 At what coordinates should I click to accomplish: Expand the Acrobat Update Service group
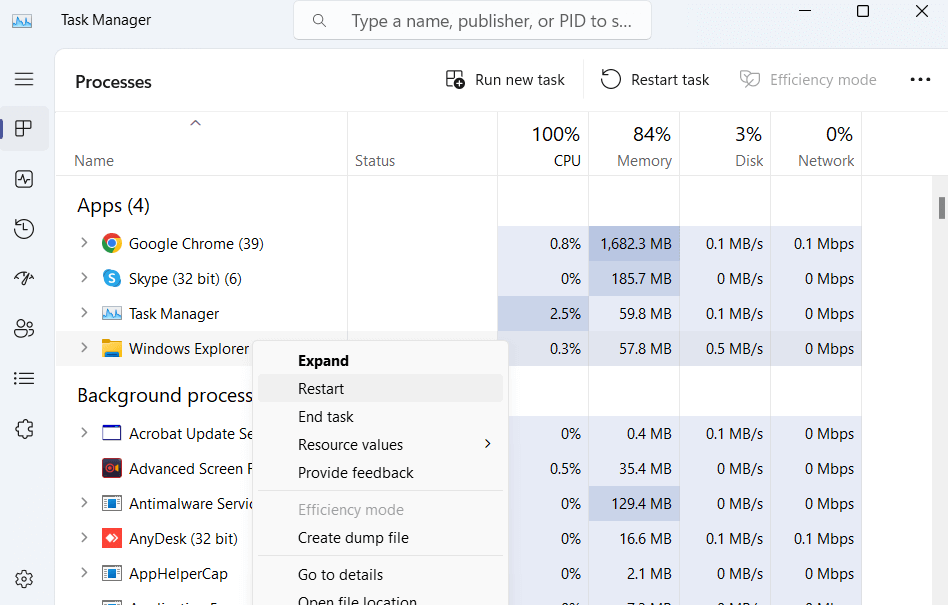[84, 433]
